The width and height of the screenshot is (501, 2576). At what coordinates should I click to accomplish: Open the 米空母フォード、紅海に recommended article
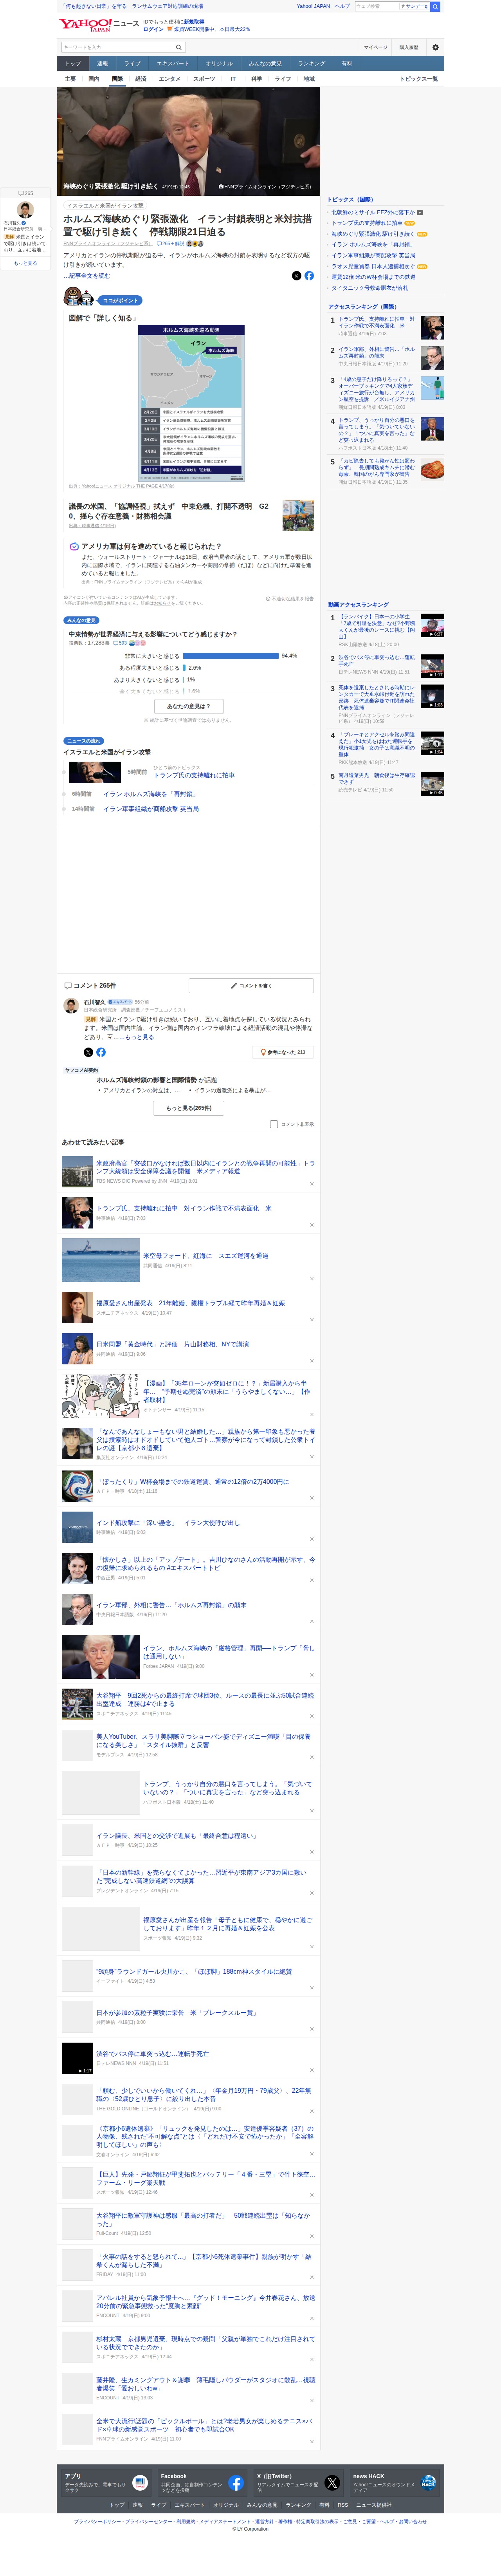coord(205,1255)
